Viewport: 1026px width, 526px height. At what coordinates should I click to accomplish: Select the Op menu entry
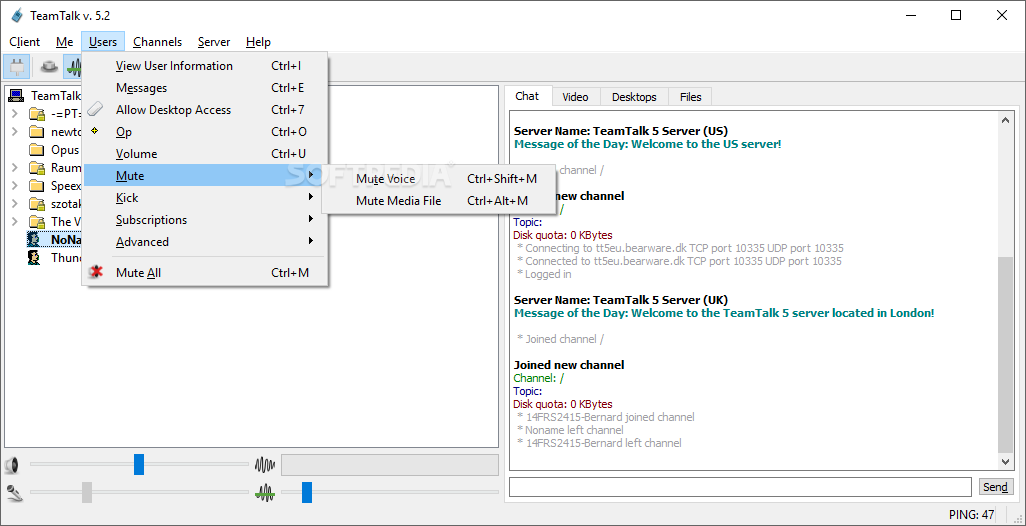pos(205,132)
